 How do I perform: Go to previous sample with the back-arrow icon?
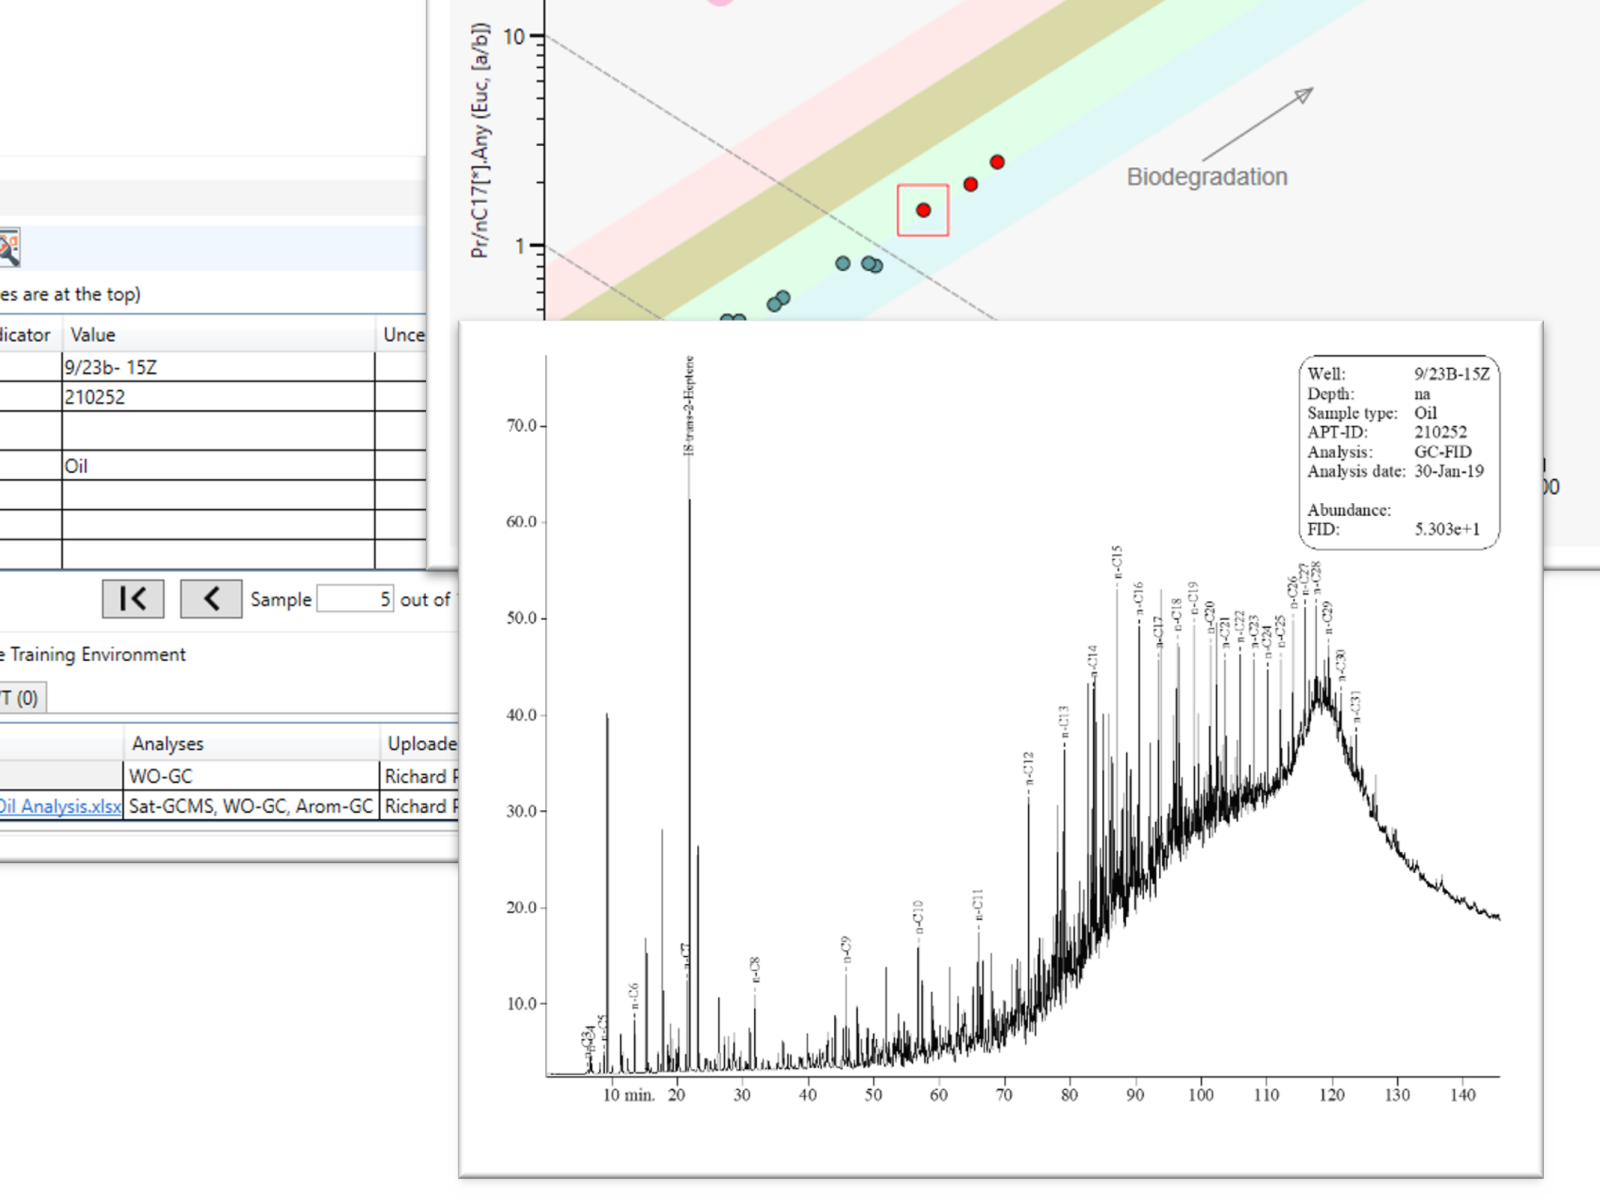click(211, 598)
